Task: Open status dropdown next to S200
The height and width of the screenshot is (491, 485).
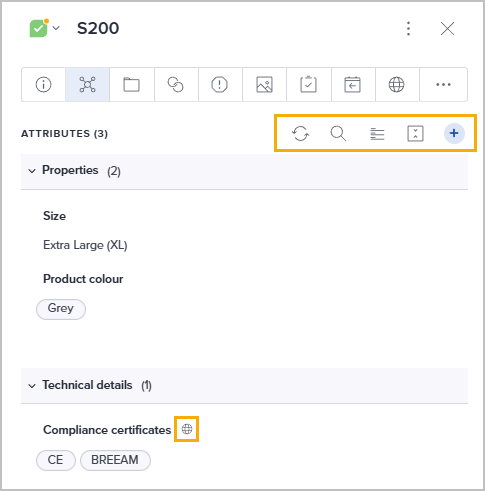Action: tap(56, 28)
